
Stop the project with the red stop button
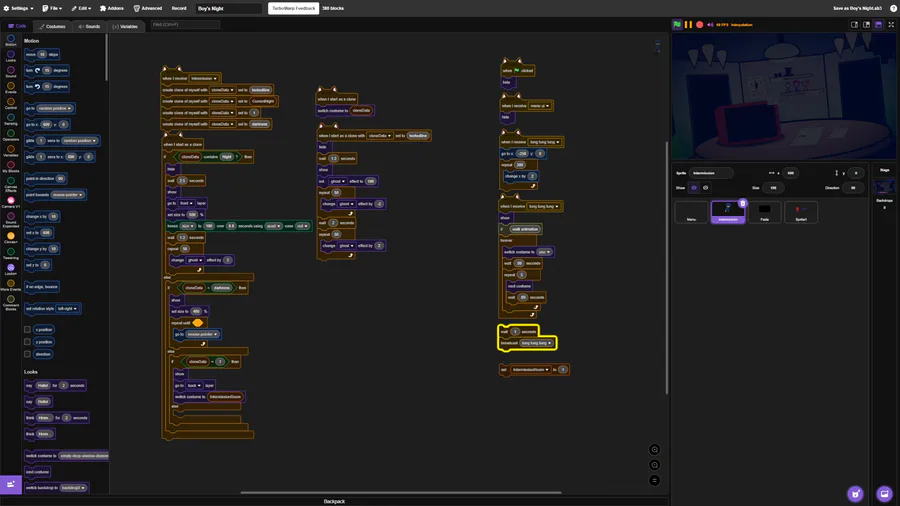coord(699,25)
